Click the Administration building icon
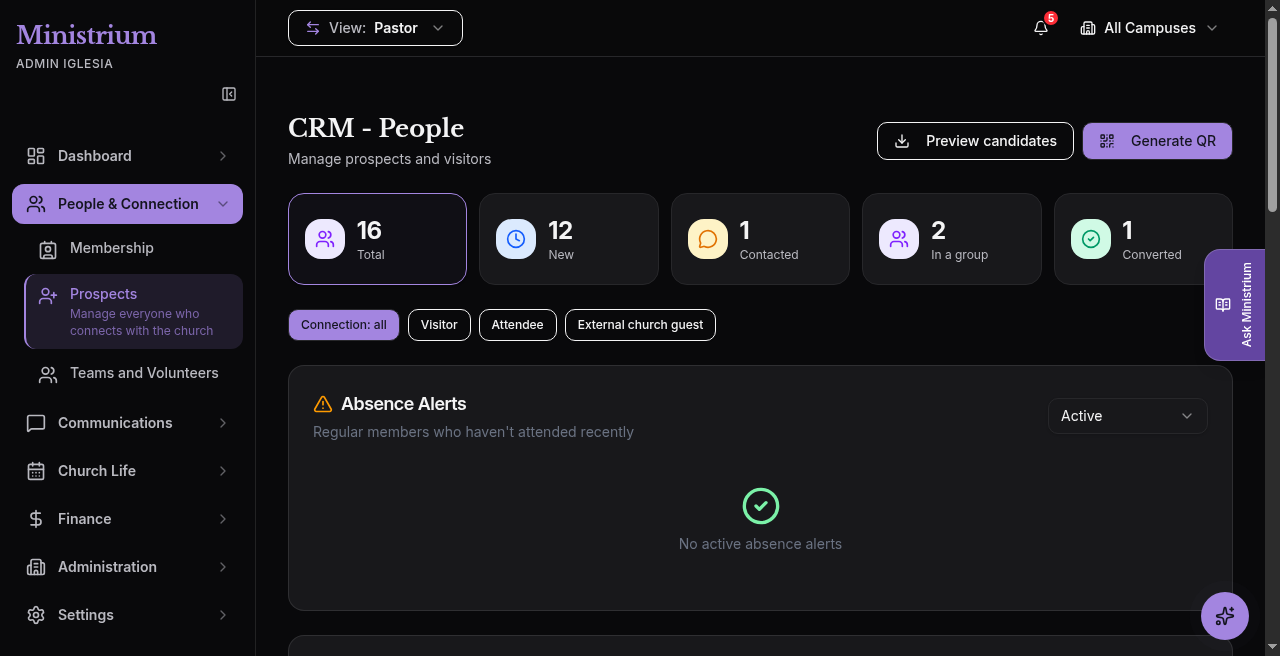This screenshot has width=1280, height=656. click(x=36, y=567)
